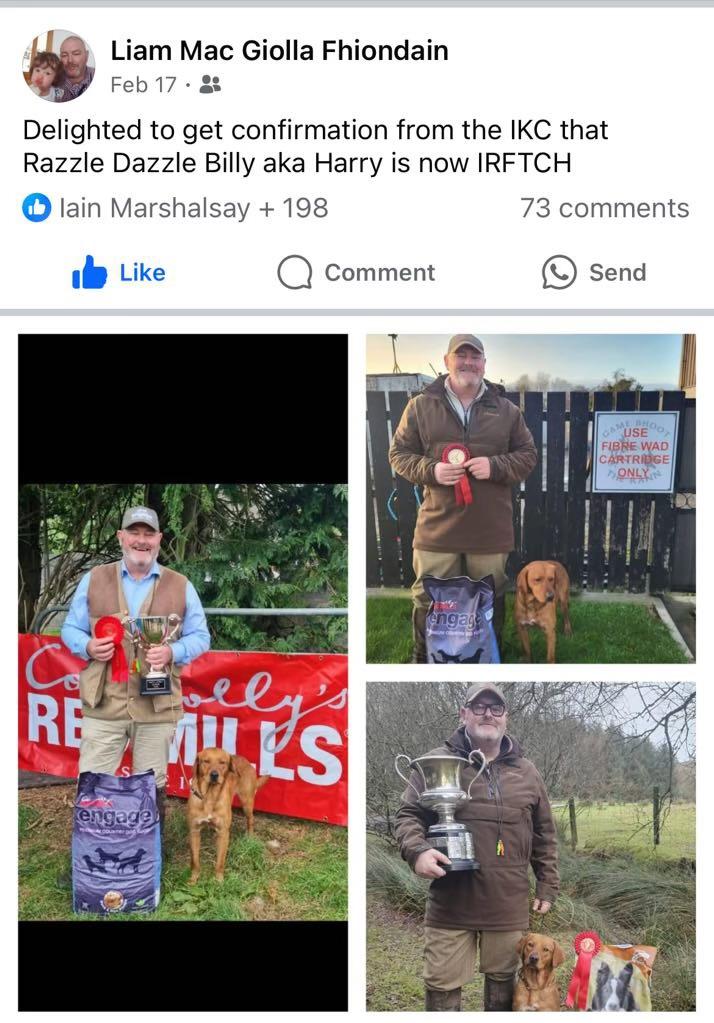The height and width of the screenshot is (1023, 714).
Task: Click the post text about Razzle Dazzle Billy
Action: click(315, 146)
